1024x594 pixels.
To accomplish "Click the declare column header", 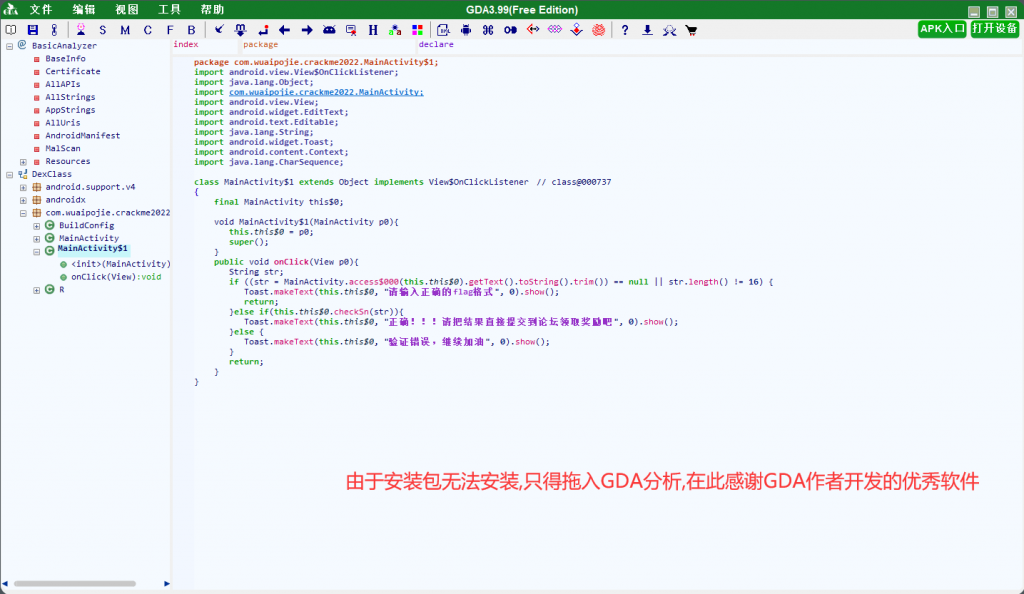I will tap(436, 44).
